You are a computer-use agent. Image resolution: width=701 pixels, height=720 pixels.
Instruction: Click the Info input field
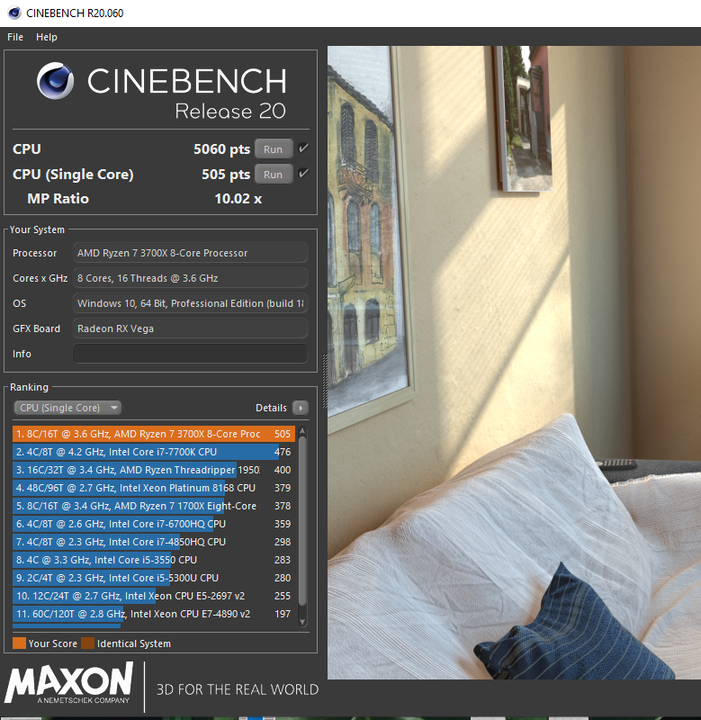coord(190,354)
